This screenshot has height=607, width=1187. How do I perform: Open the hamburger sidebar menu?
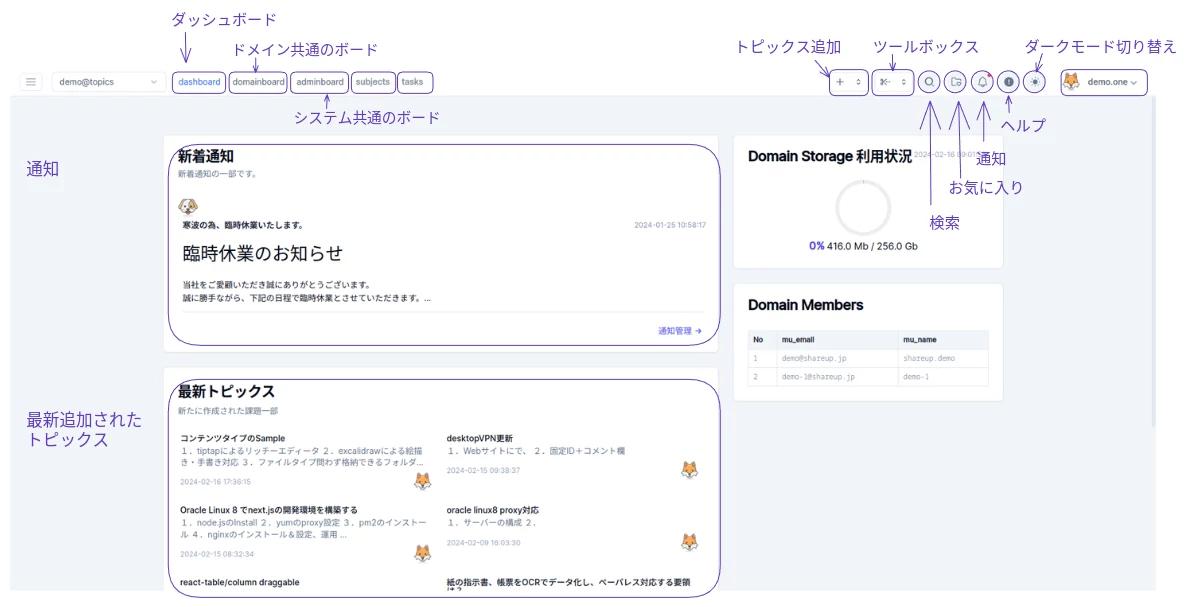[x=30, y=82]
